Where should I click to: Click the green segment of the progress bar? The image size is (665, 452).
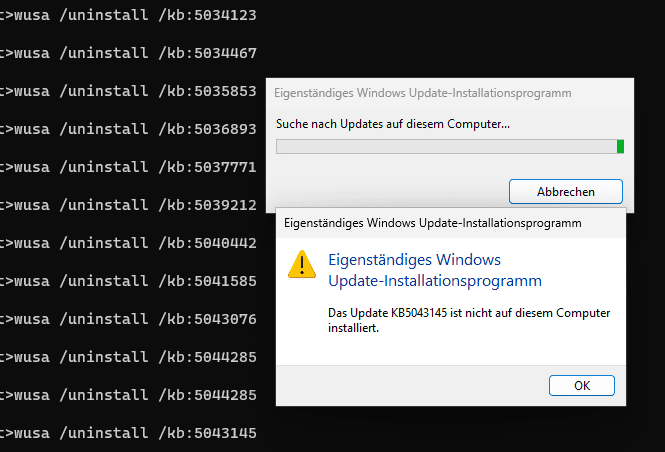click(x=620, y=147)
